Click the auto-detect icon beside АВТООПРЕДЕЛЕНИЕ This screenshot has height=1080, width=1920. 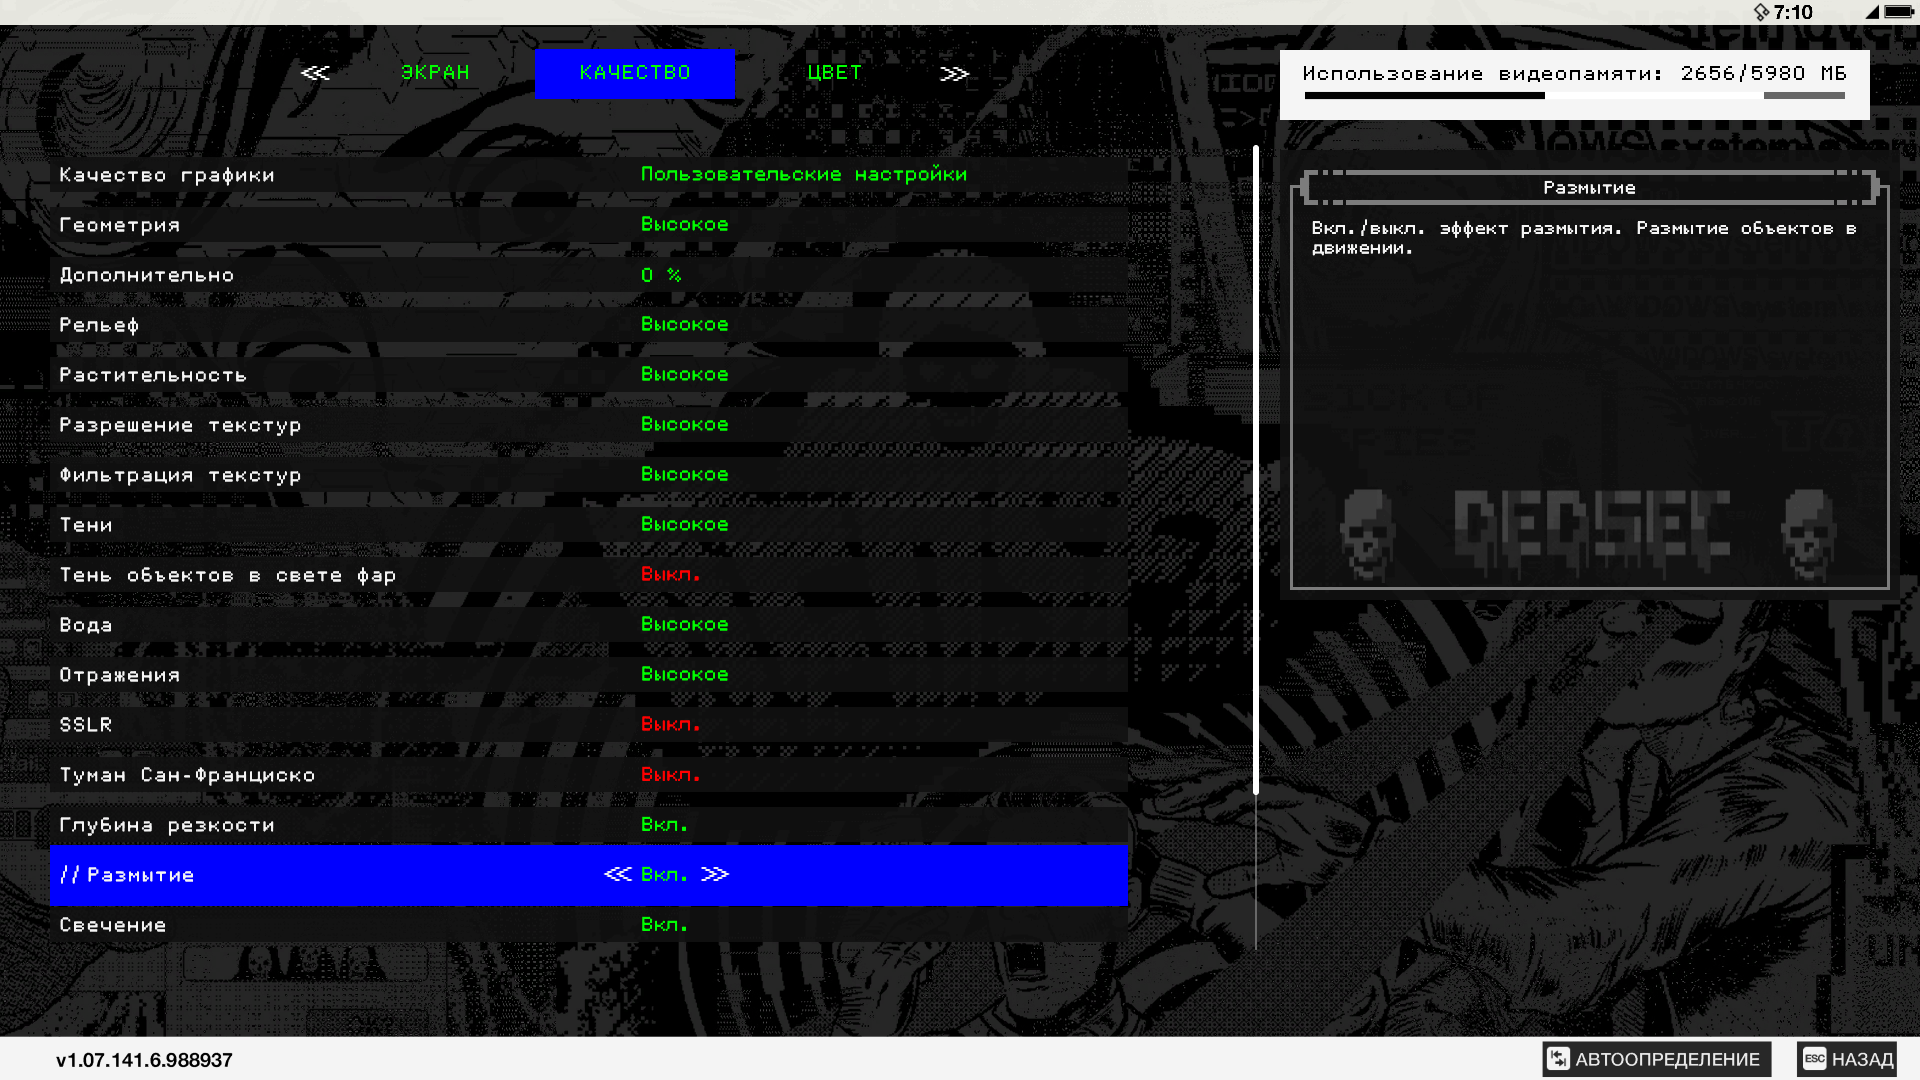coord(1558,1059)
